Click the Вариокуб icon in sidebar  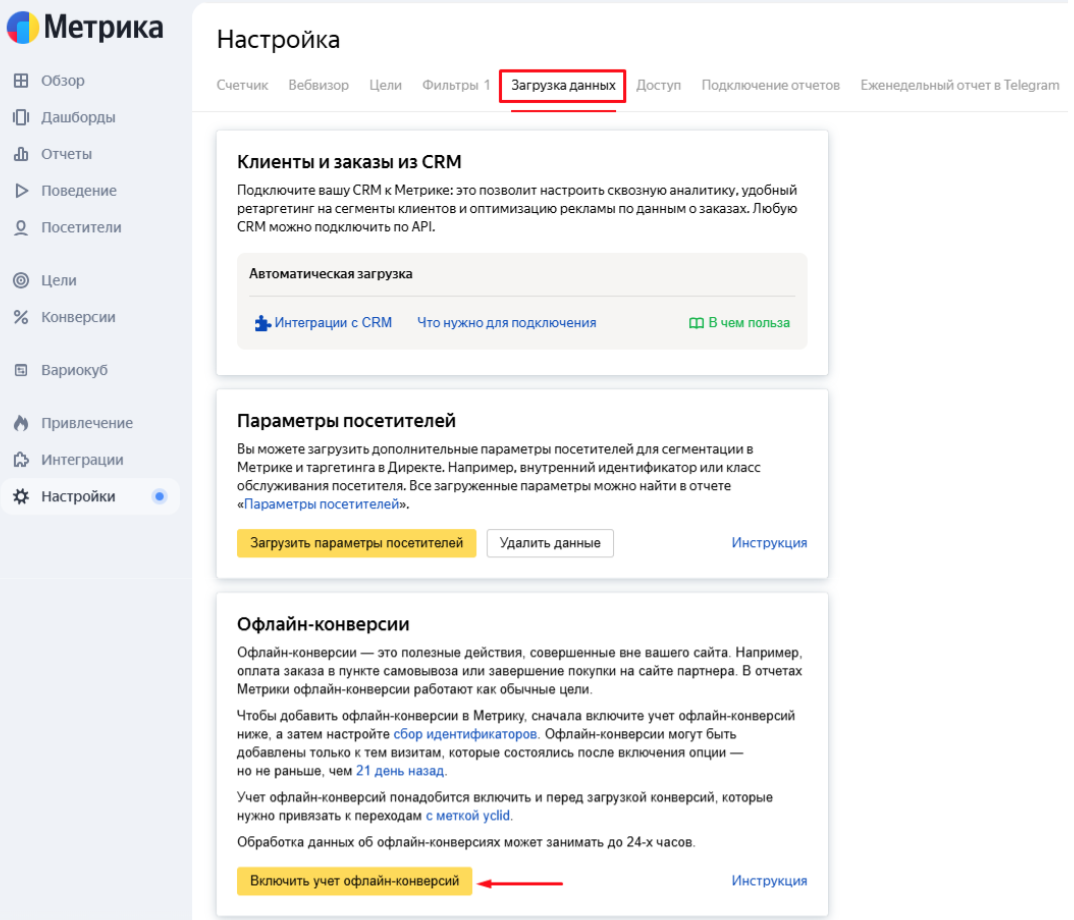pyautogui.click(x=21, y=370)
